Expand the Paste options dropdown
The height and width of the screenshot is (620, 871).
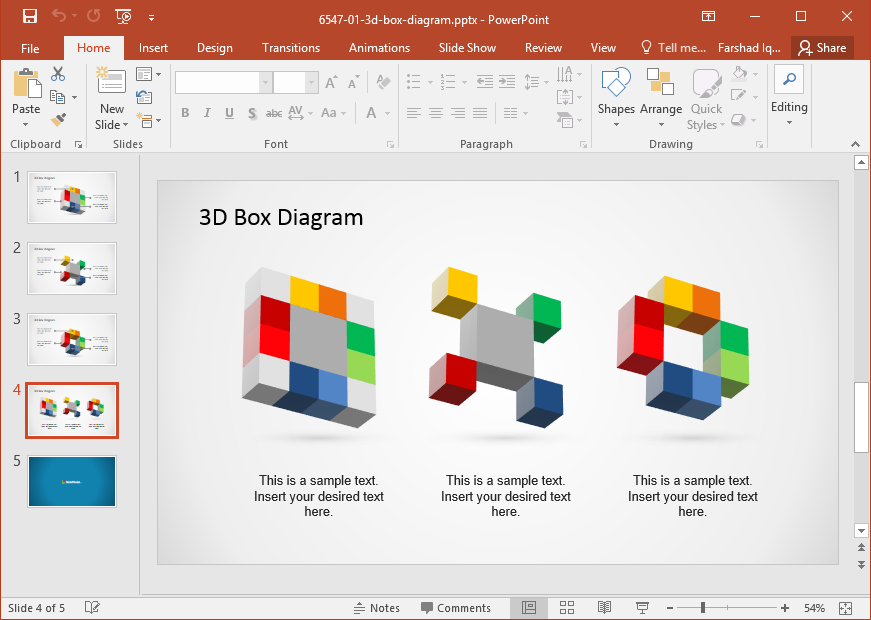pos(26,125)
